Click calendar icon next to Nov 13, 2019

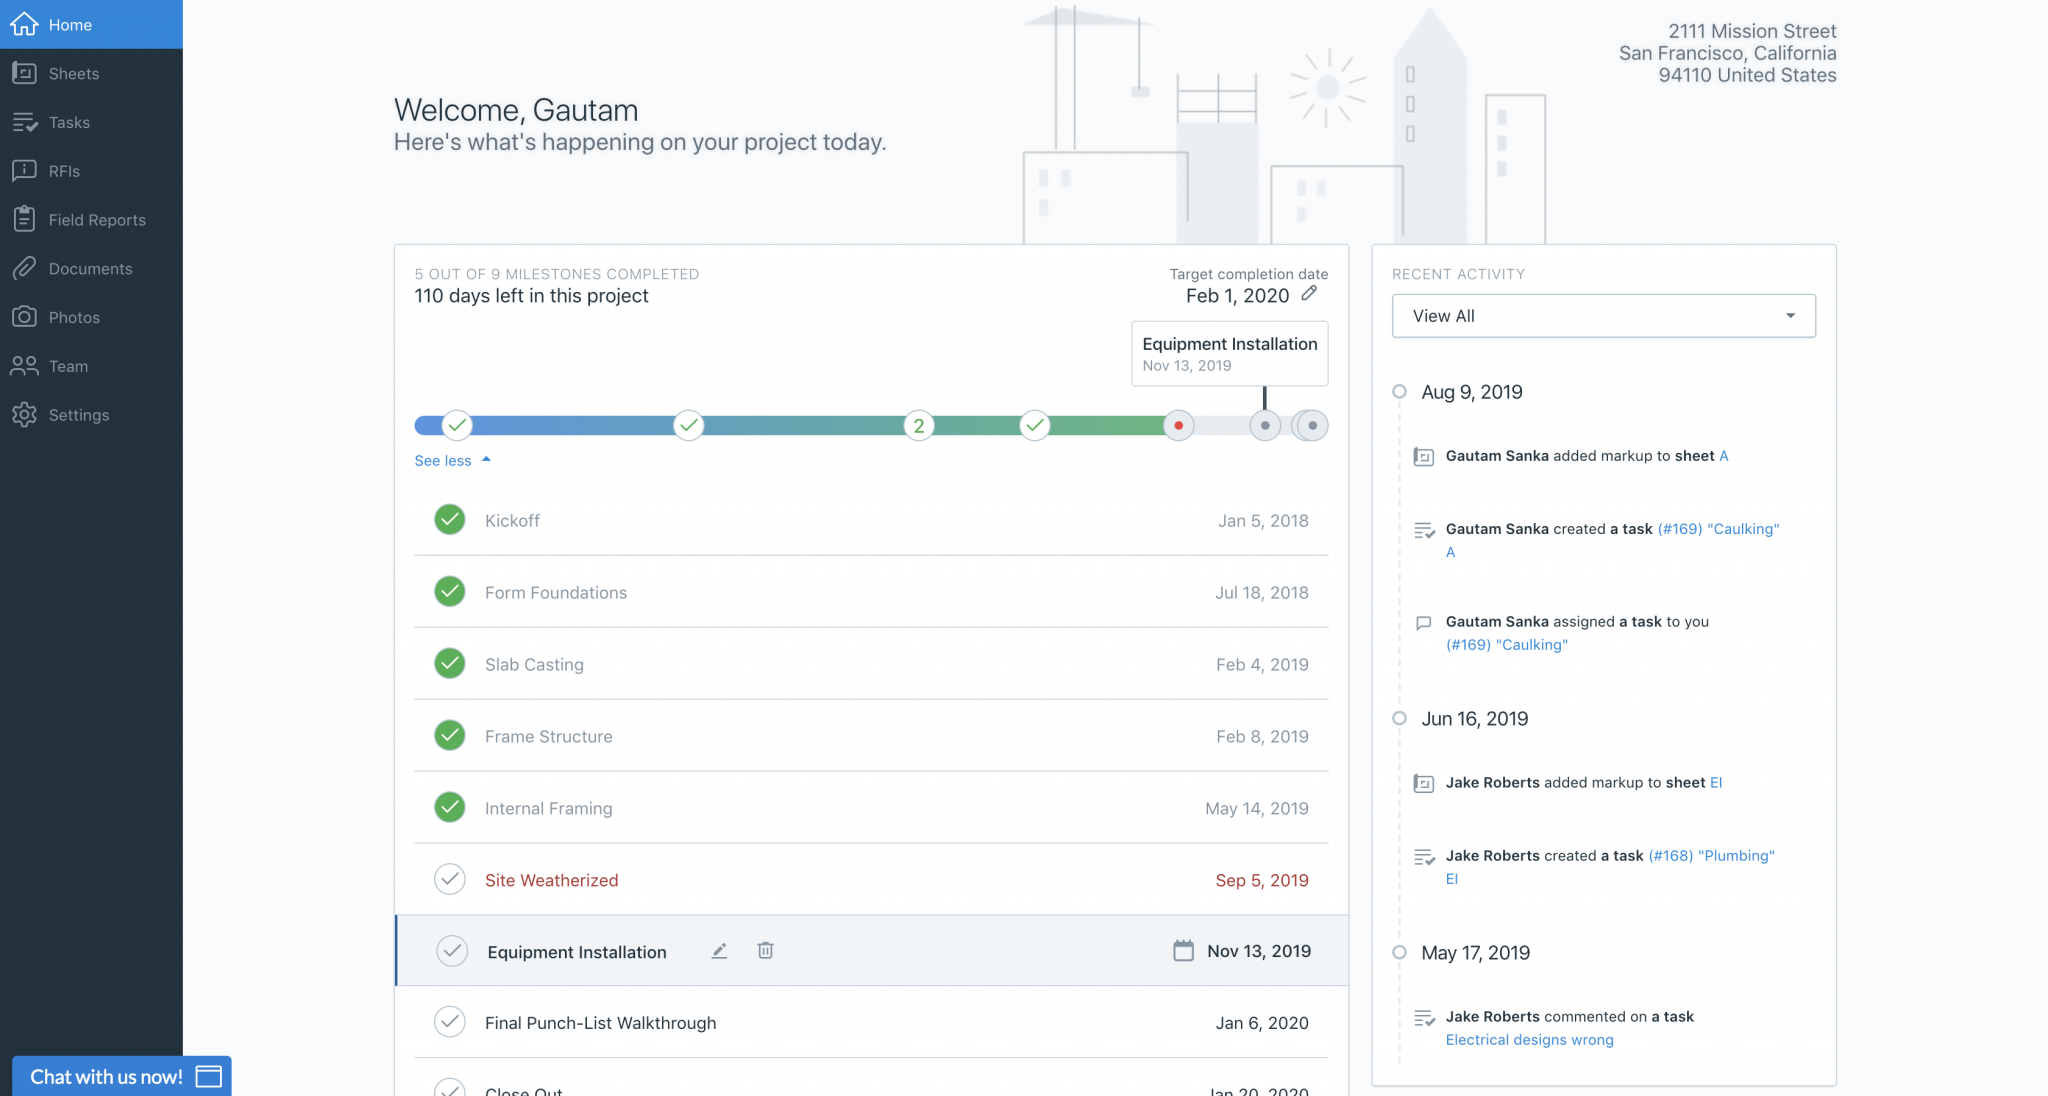(x=1183, y=951)
